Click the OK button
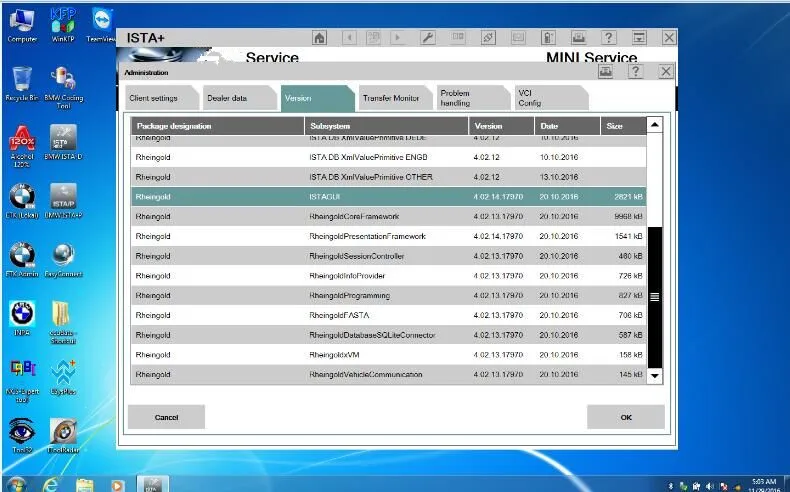Screen dimensions: 790x492 point(626,417)
